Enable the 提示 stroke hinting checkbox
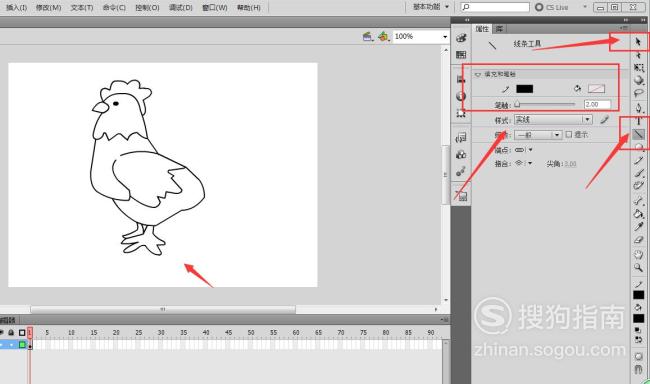This screenshot has width=650, height=384. [x=569, y=134]
